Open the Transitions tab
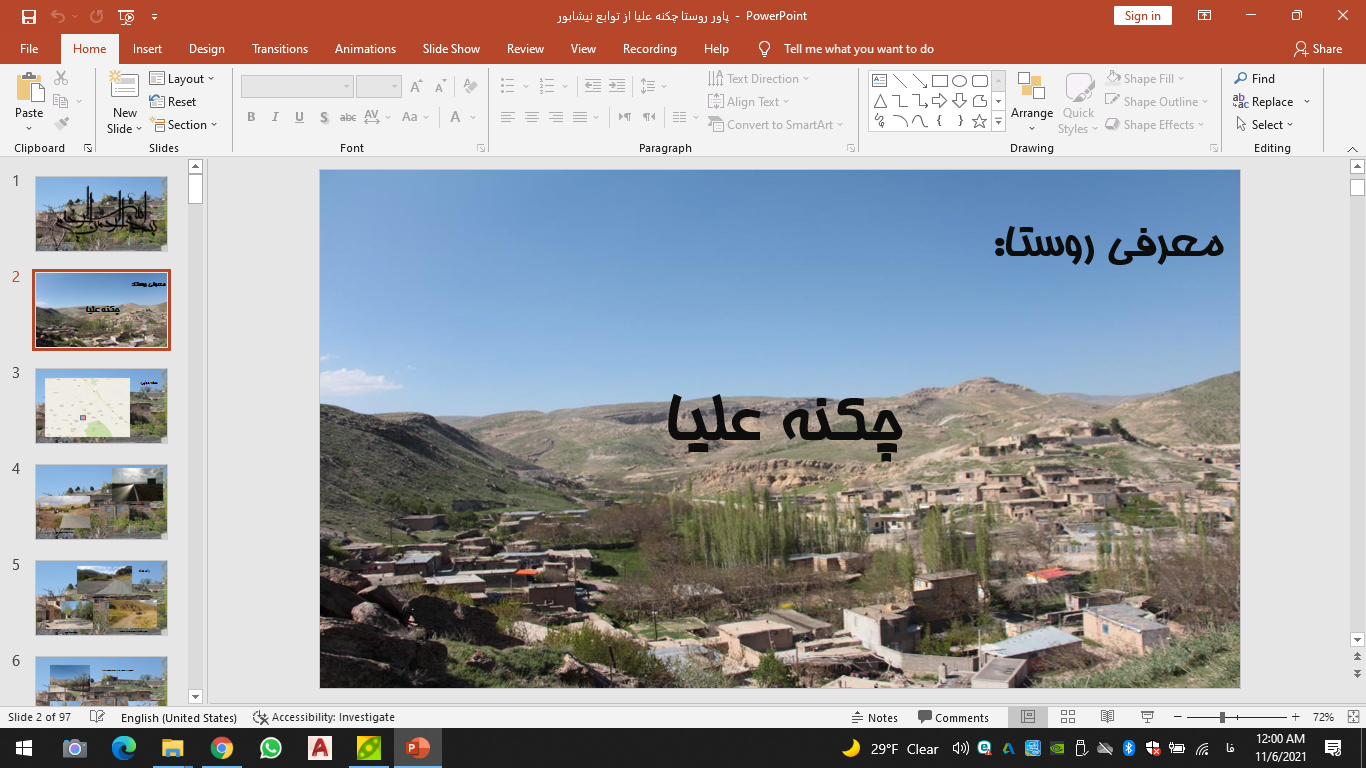Viewport: 1366px width, 768px height. coord(280,48)
